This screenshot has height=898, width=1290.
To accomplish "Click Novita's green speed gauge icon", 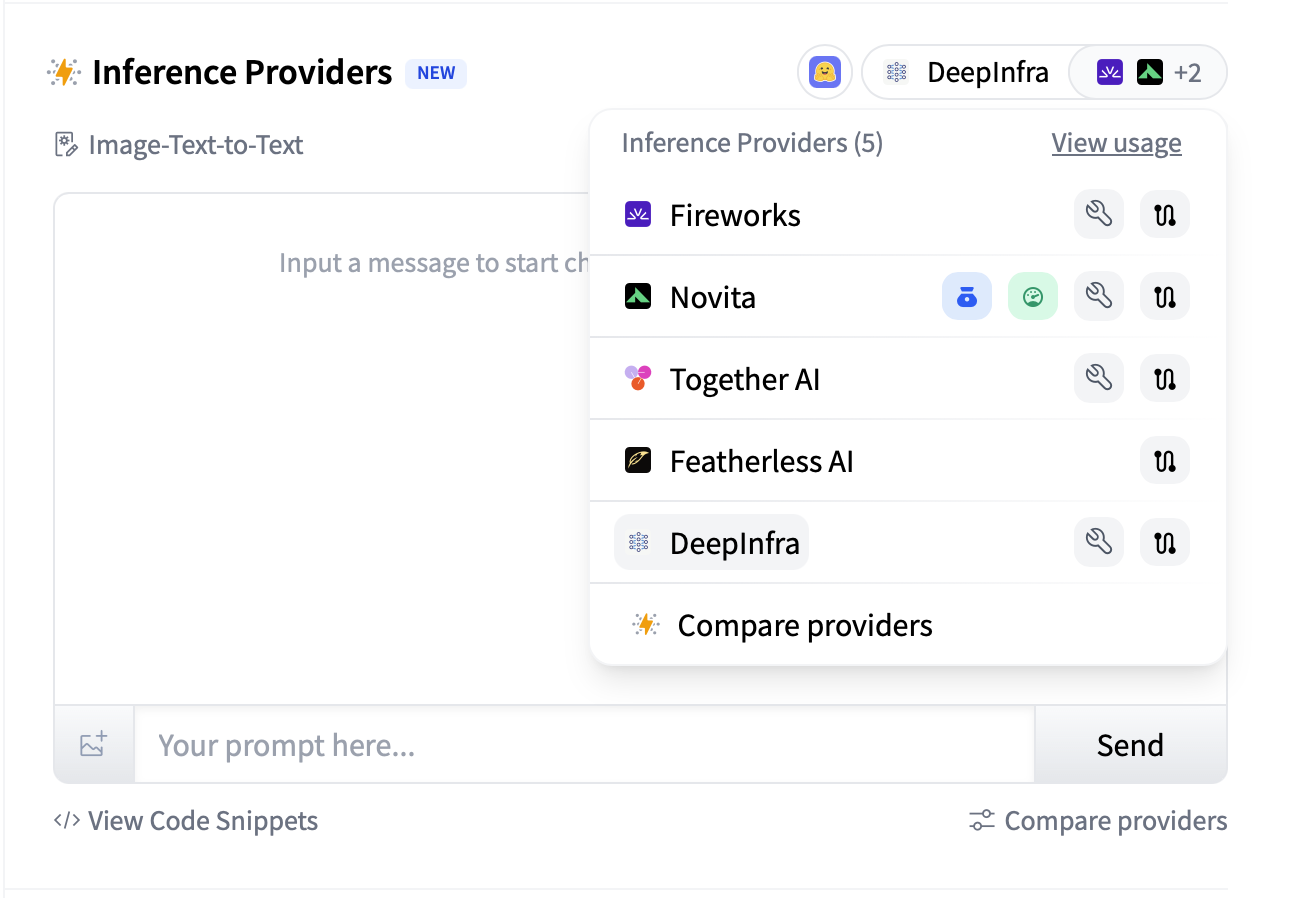I will tap(1033, 296).
